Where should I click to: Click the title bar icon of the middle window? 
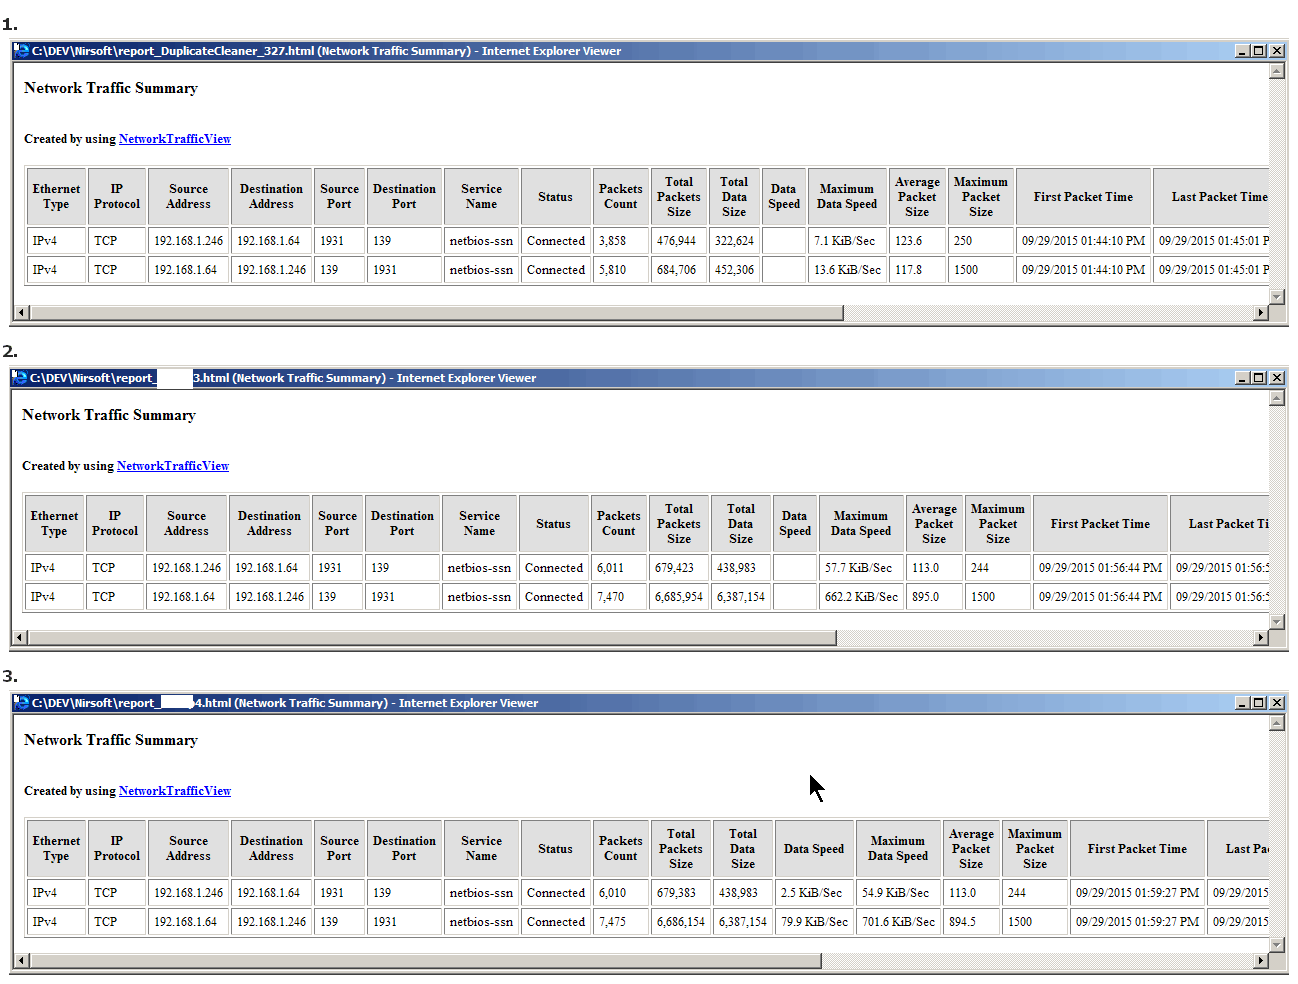(19, 378)
